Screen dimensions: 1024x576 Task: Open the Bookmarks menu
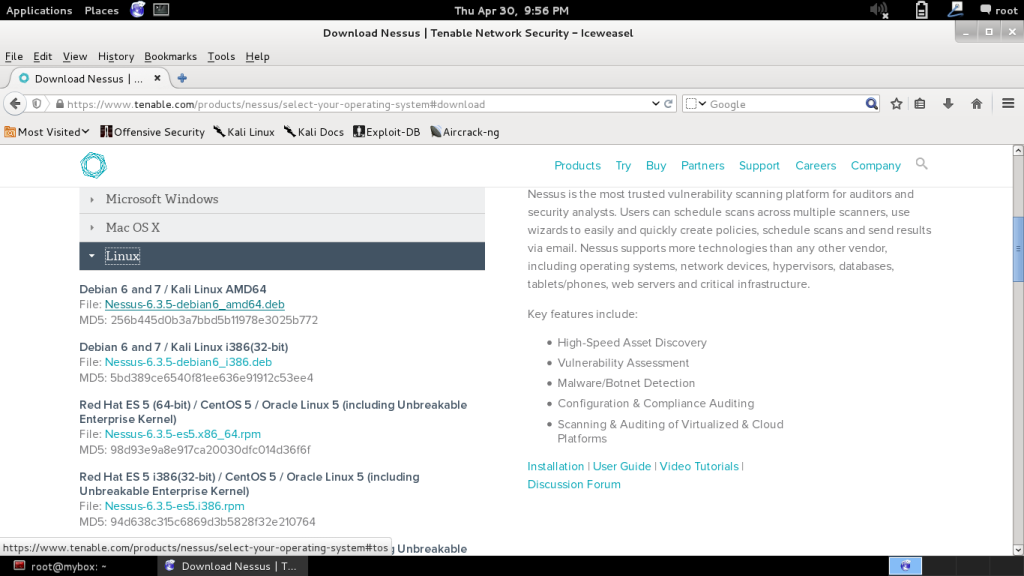click(x=170, y=56)
